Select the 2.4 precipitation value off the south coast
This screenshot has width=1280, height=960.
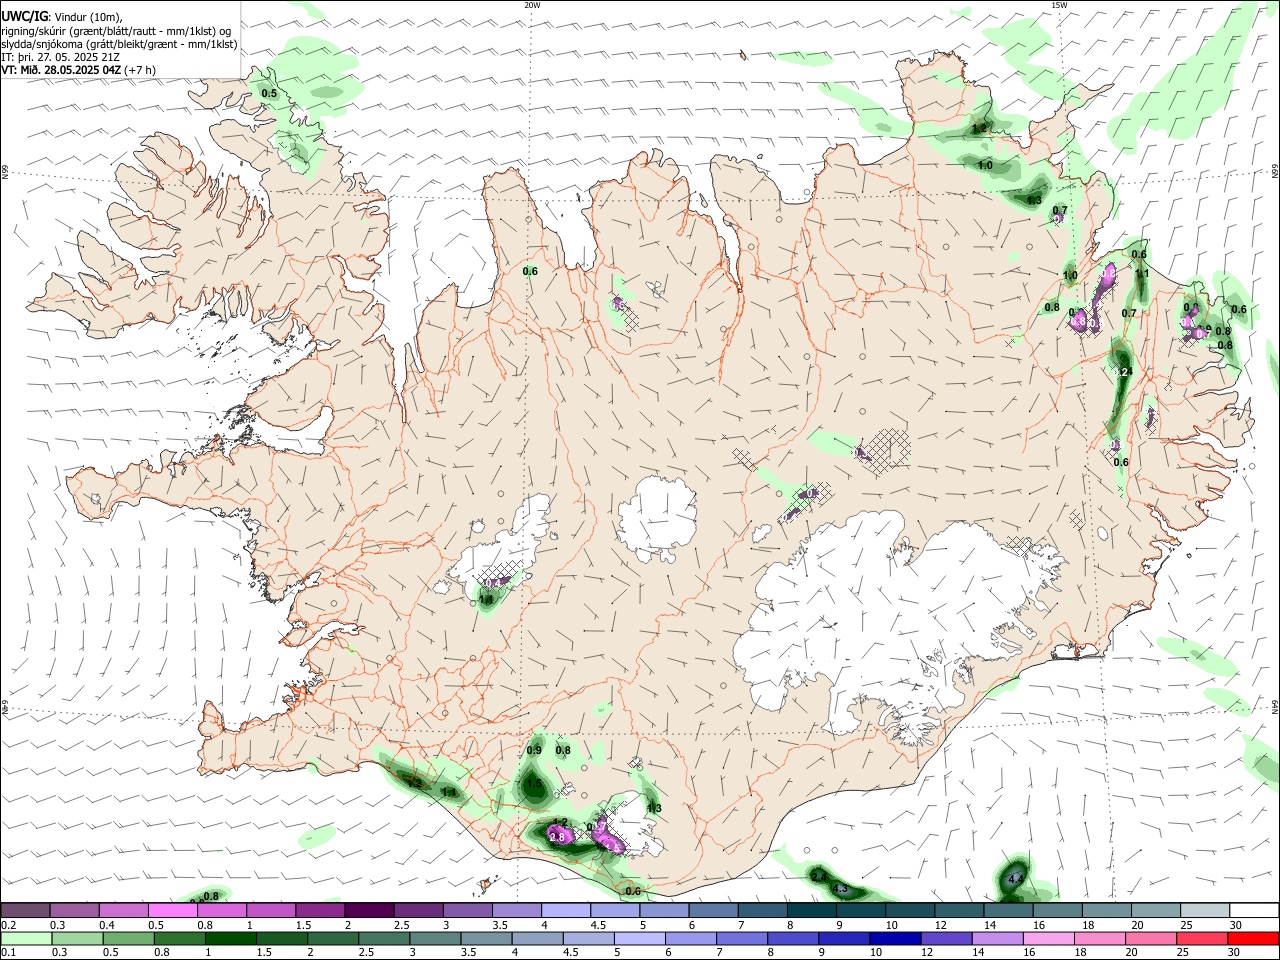(x=818, y=876)
